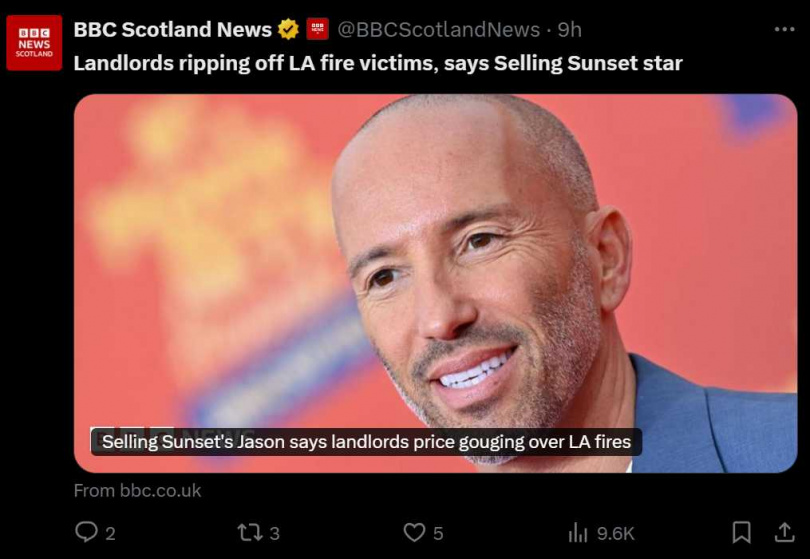Screen dimensions: 810x559
Task: Open the 9h post timestamp
Action: point(570,29)
